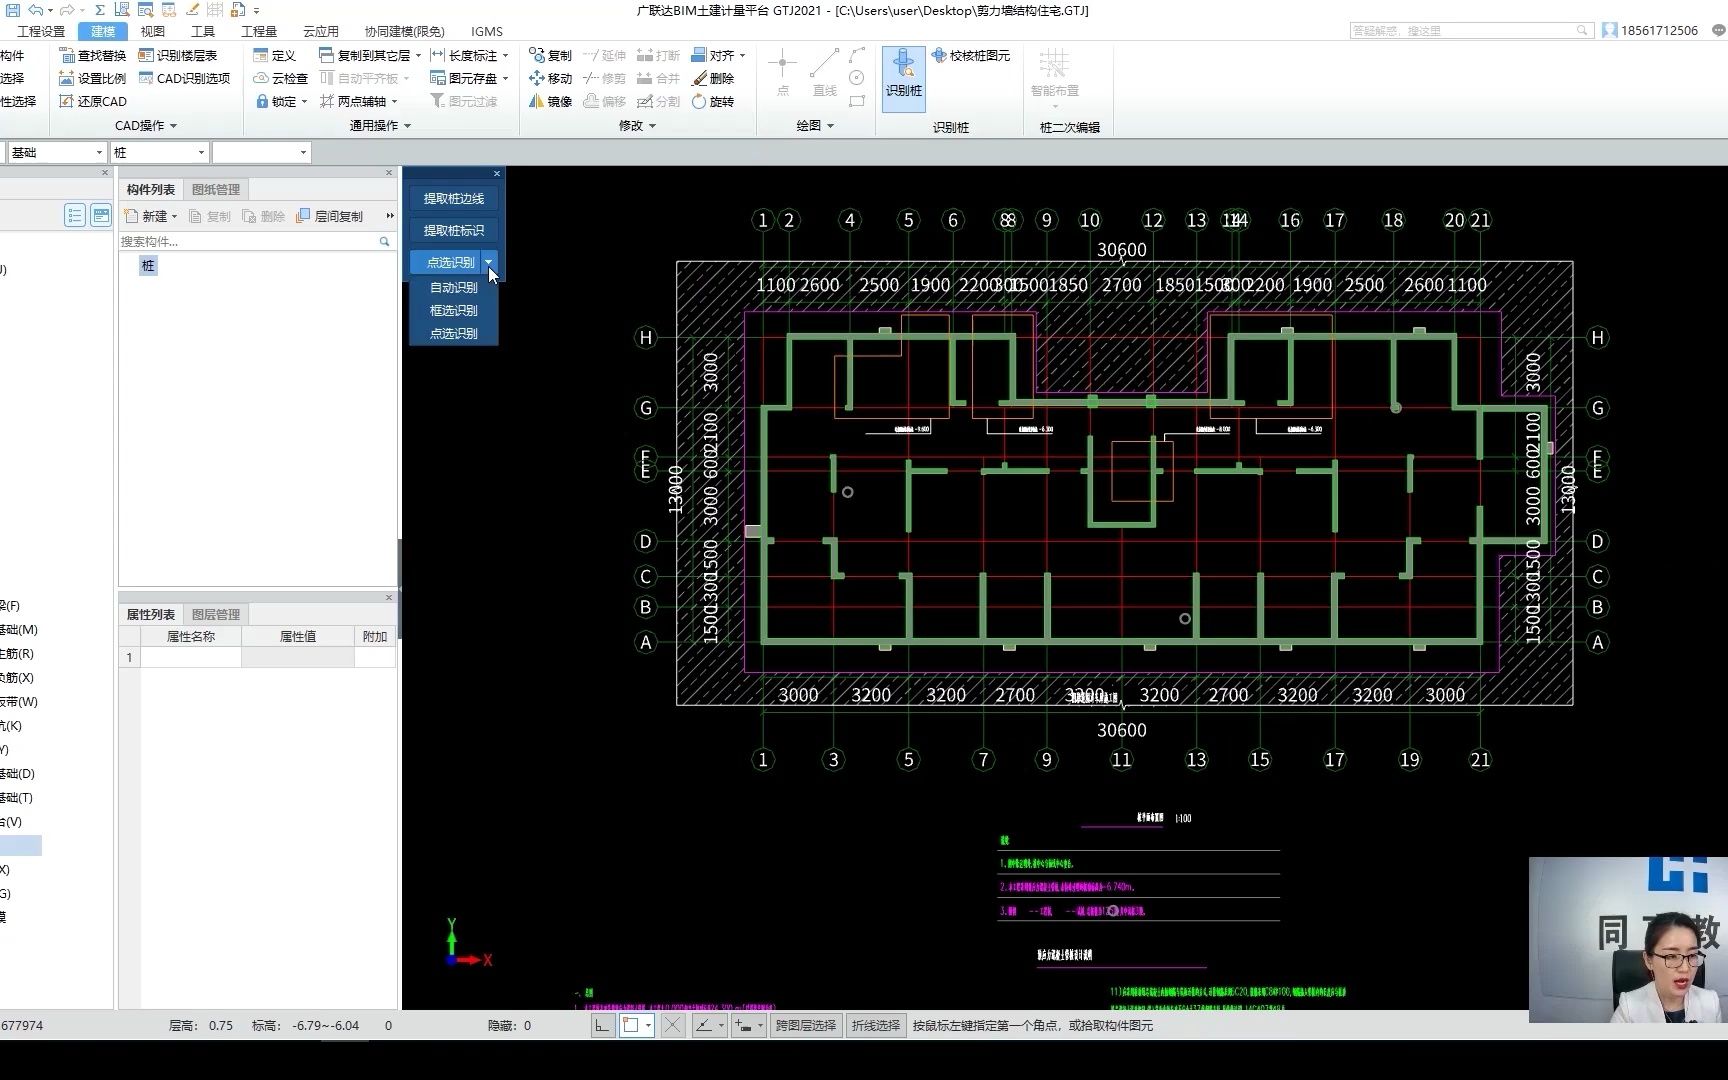Click the 查找替换 find-replace tool
The height and width of the screenshot is (1080, 1728).
[93, 55]
